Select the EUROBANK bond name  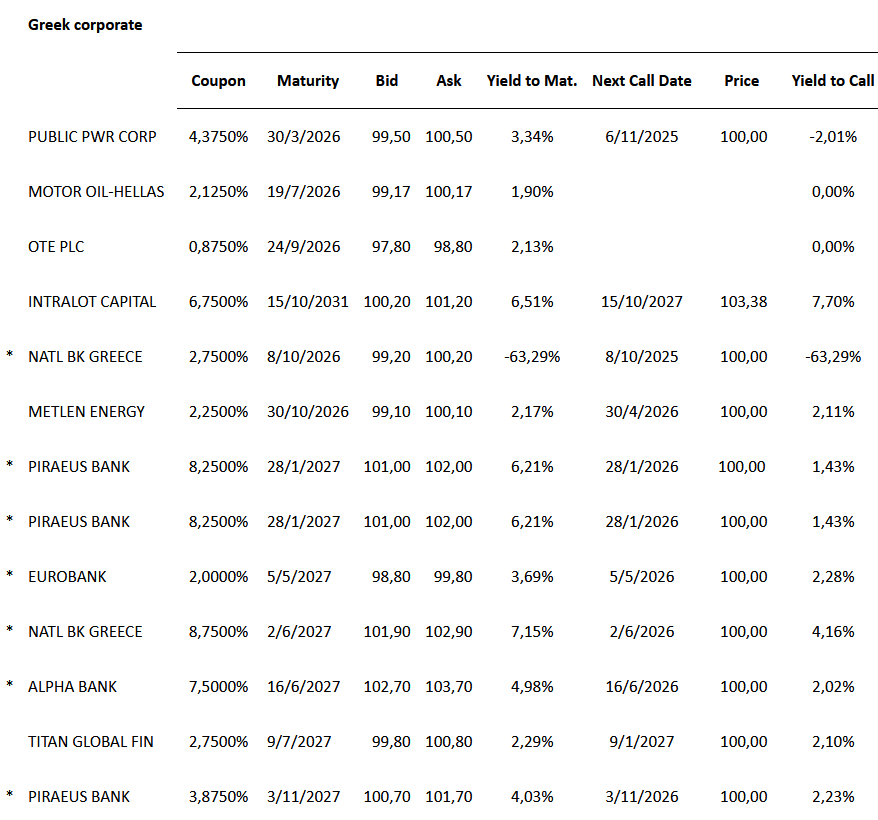[x=67, y=577]
